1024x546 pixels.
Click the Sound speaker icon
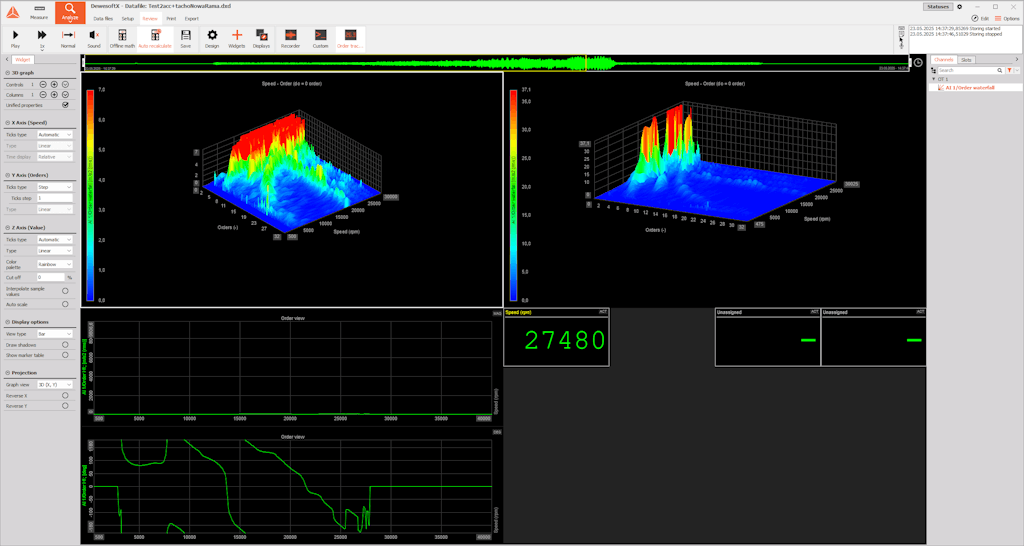click(x=93, y=35)
